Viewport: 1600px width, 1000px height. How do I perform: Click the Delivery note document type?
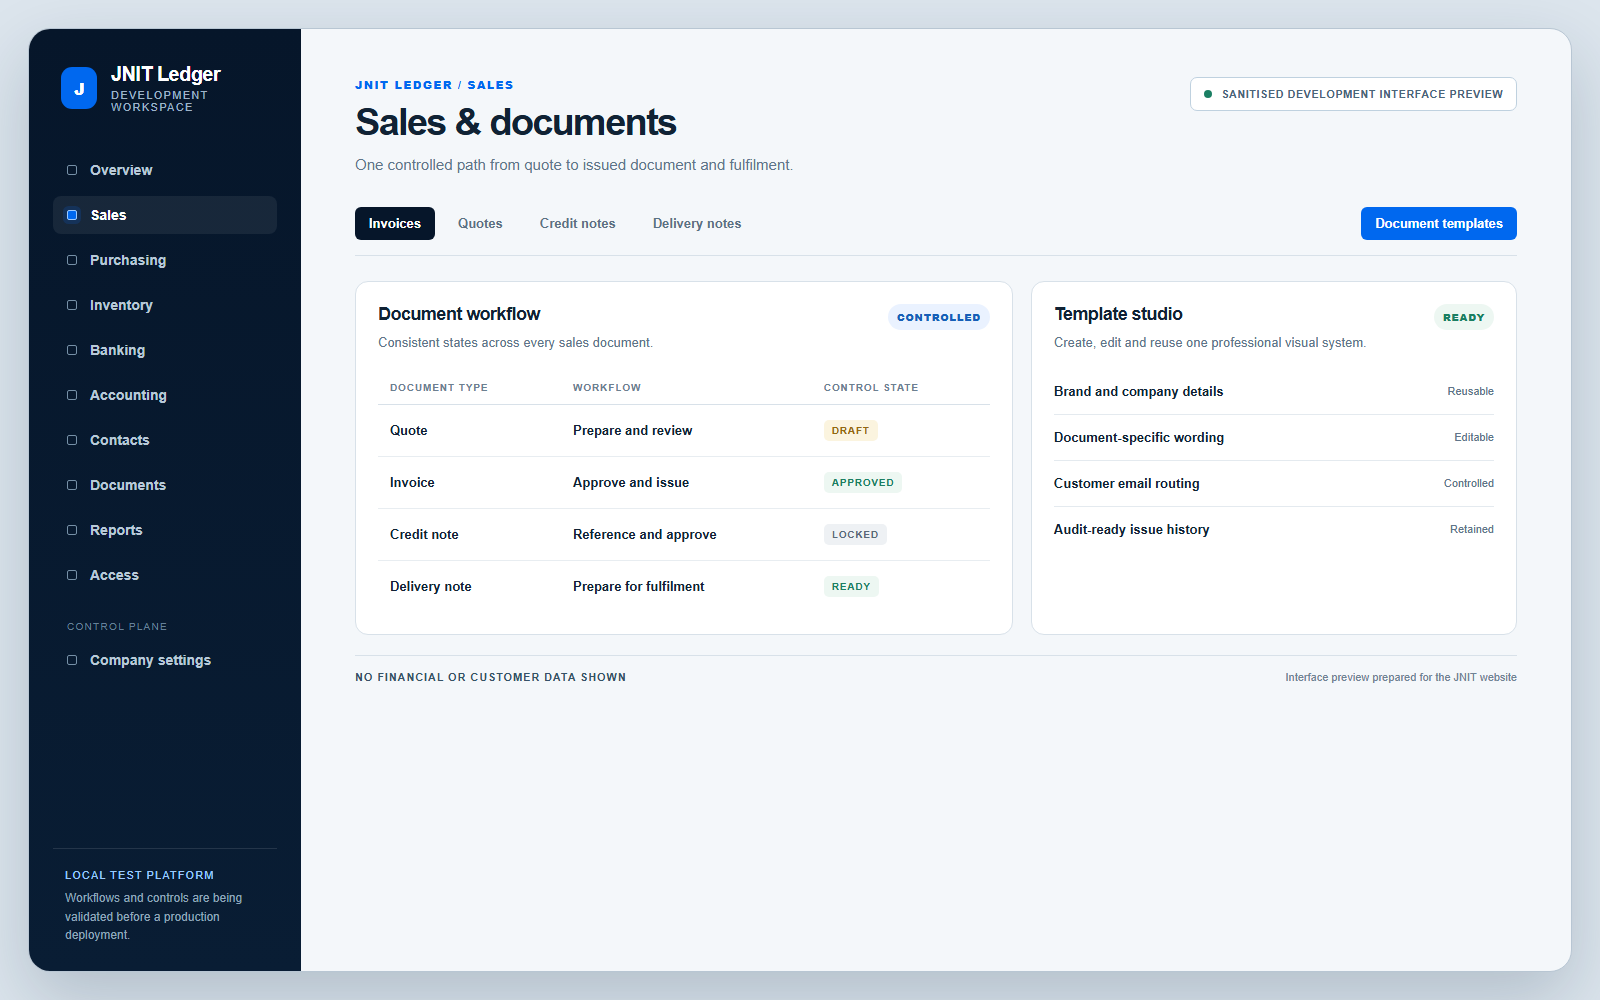430,586
